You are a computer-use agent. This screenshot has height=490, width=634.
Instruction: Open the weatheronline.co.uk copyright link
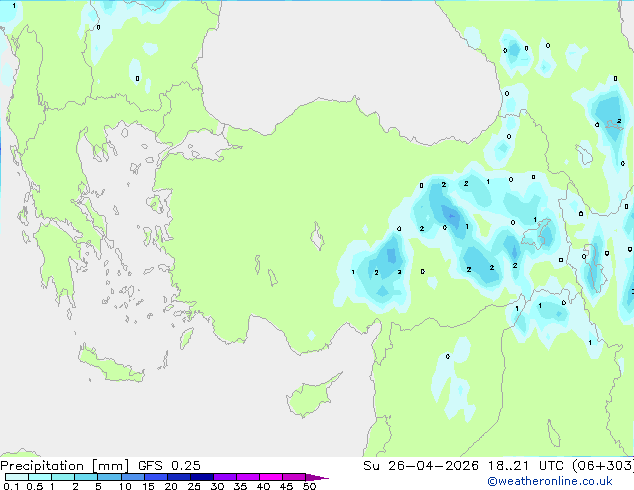pos(549,481)
